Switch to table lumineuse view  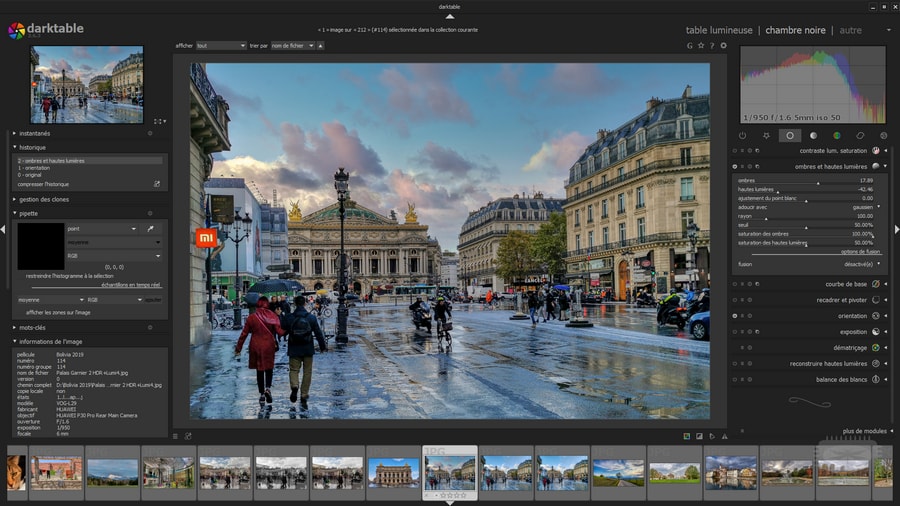click(719, 30)
